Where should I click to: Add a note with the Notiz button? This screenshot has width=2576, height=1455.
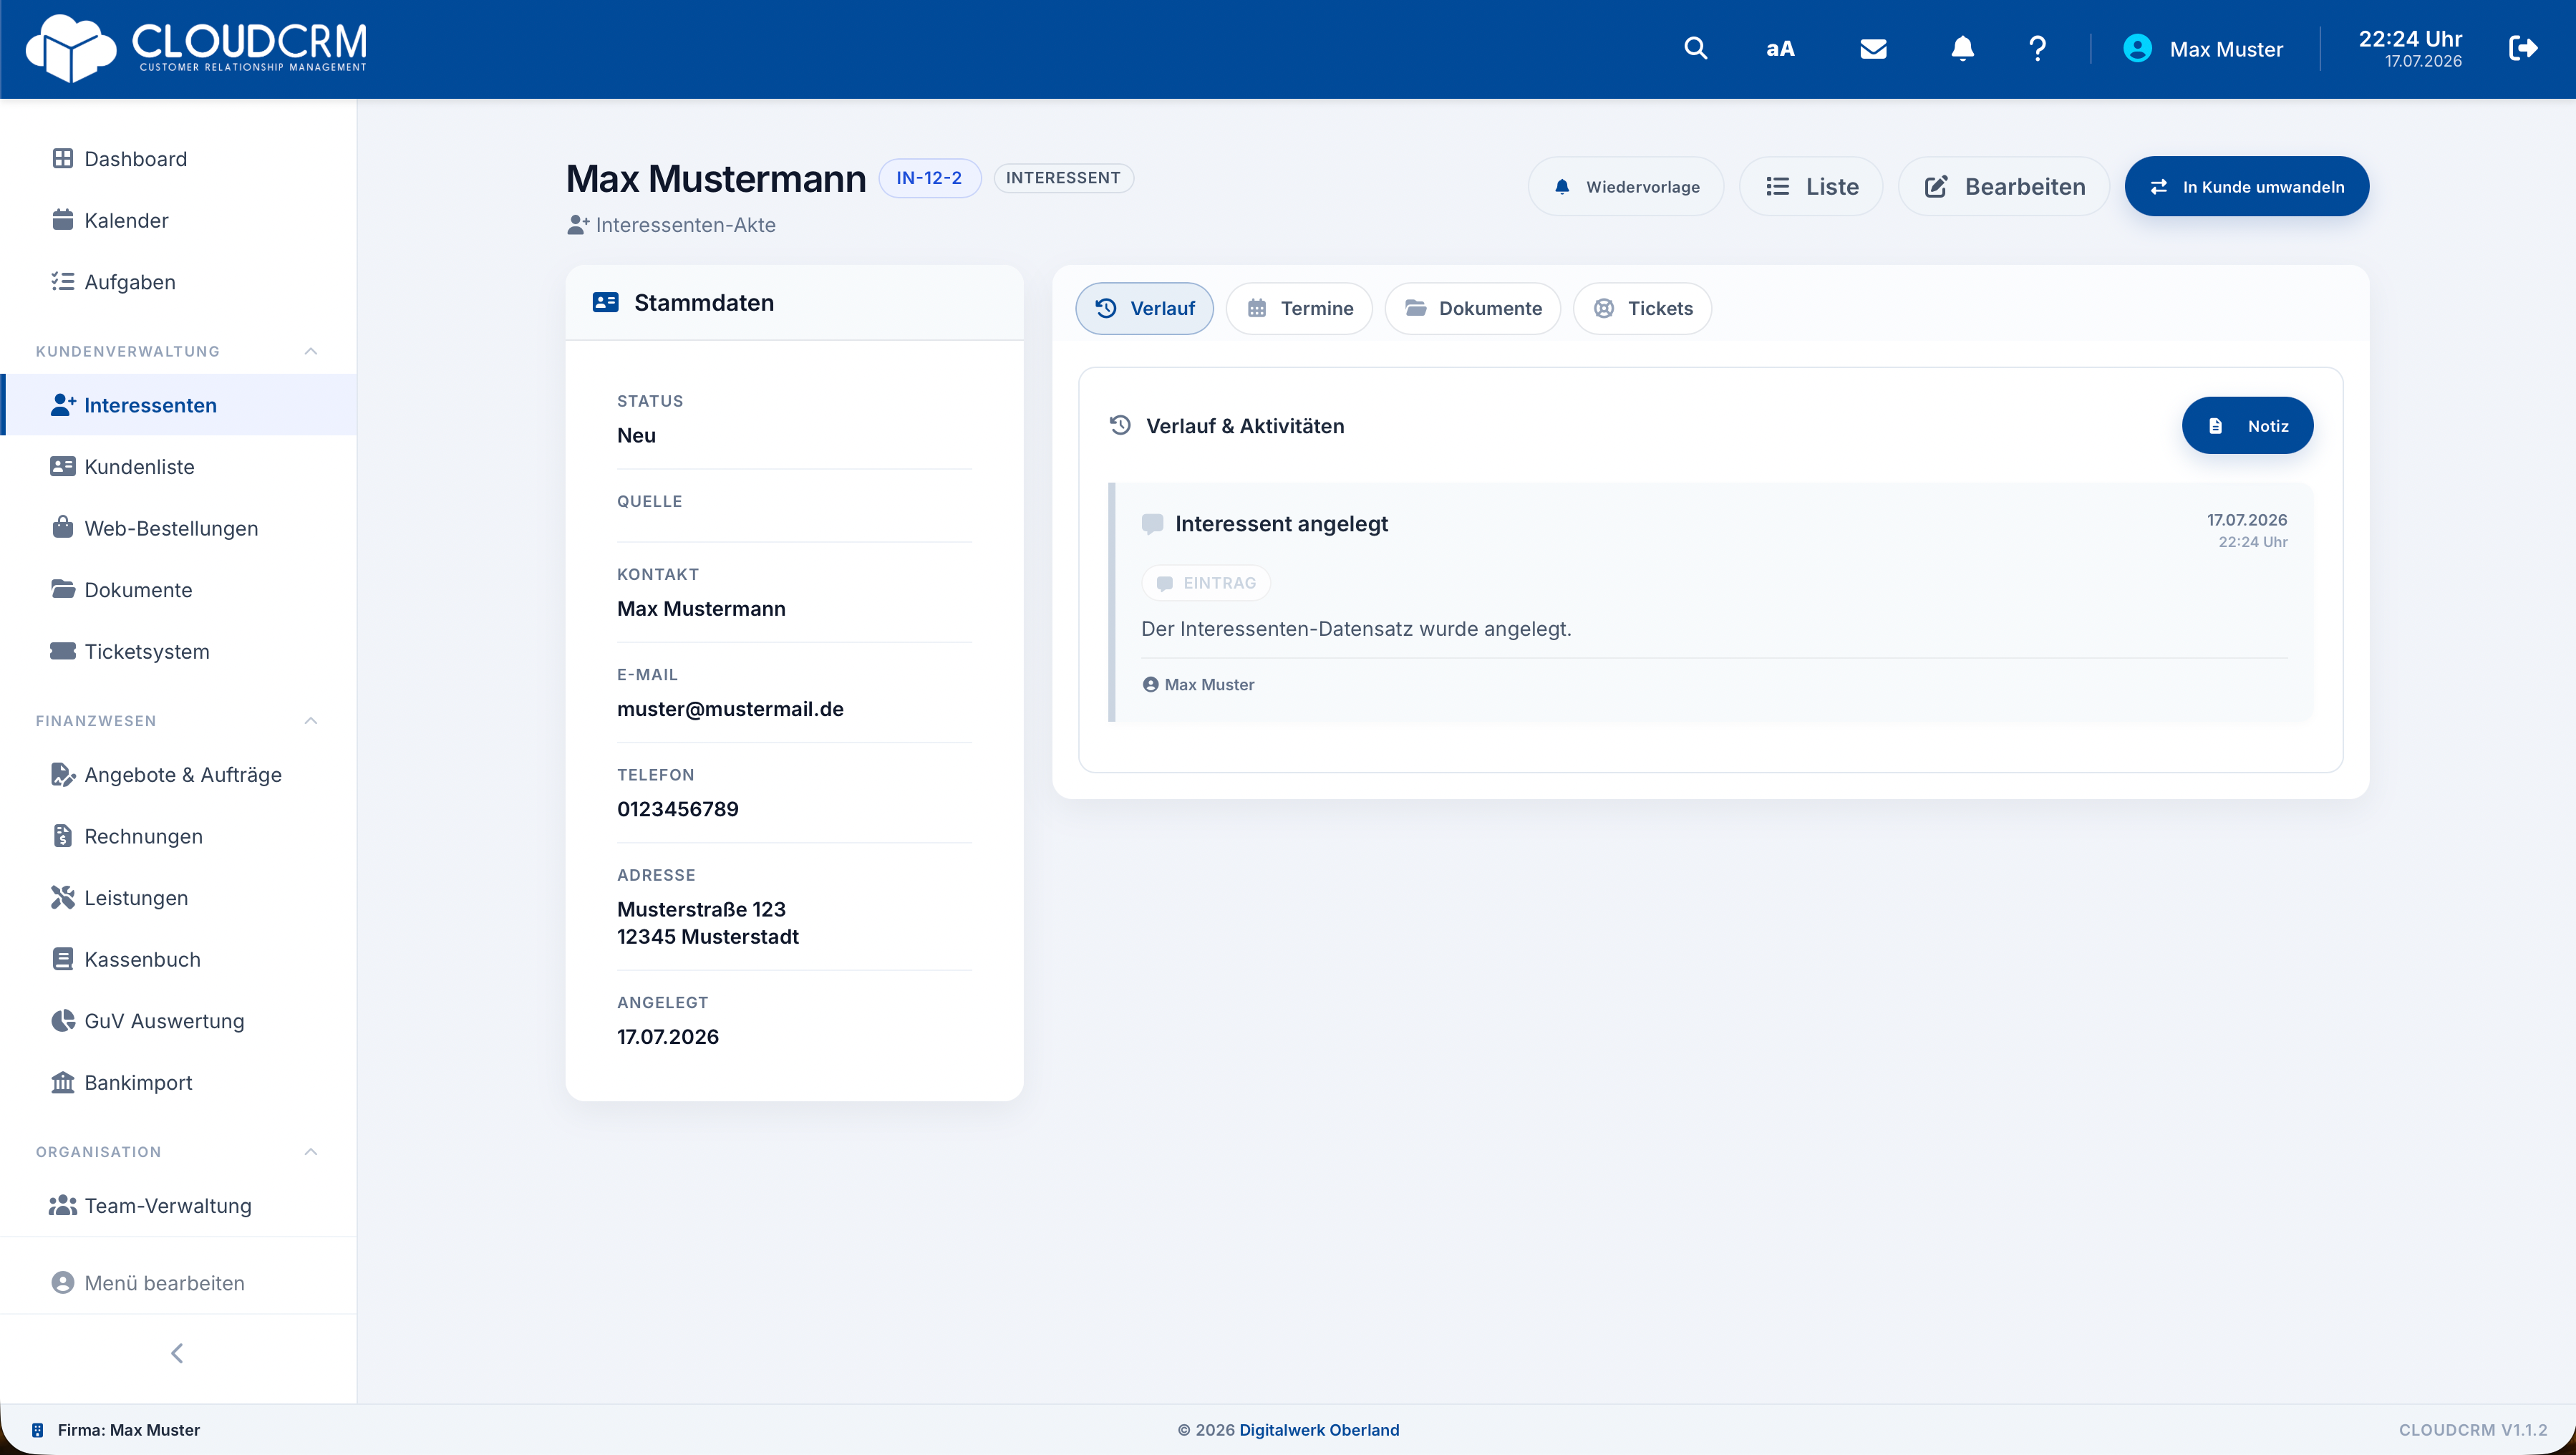click(2247, 425)
